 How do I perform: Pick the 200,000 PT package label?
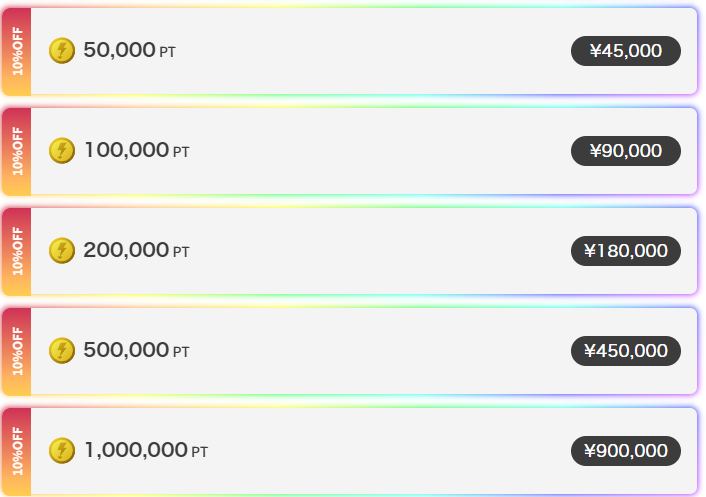point(137,250)
